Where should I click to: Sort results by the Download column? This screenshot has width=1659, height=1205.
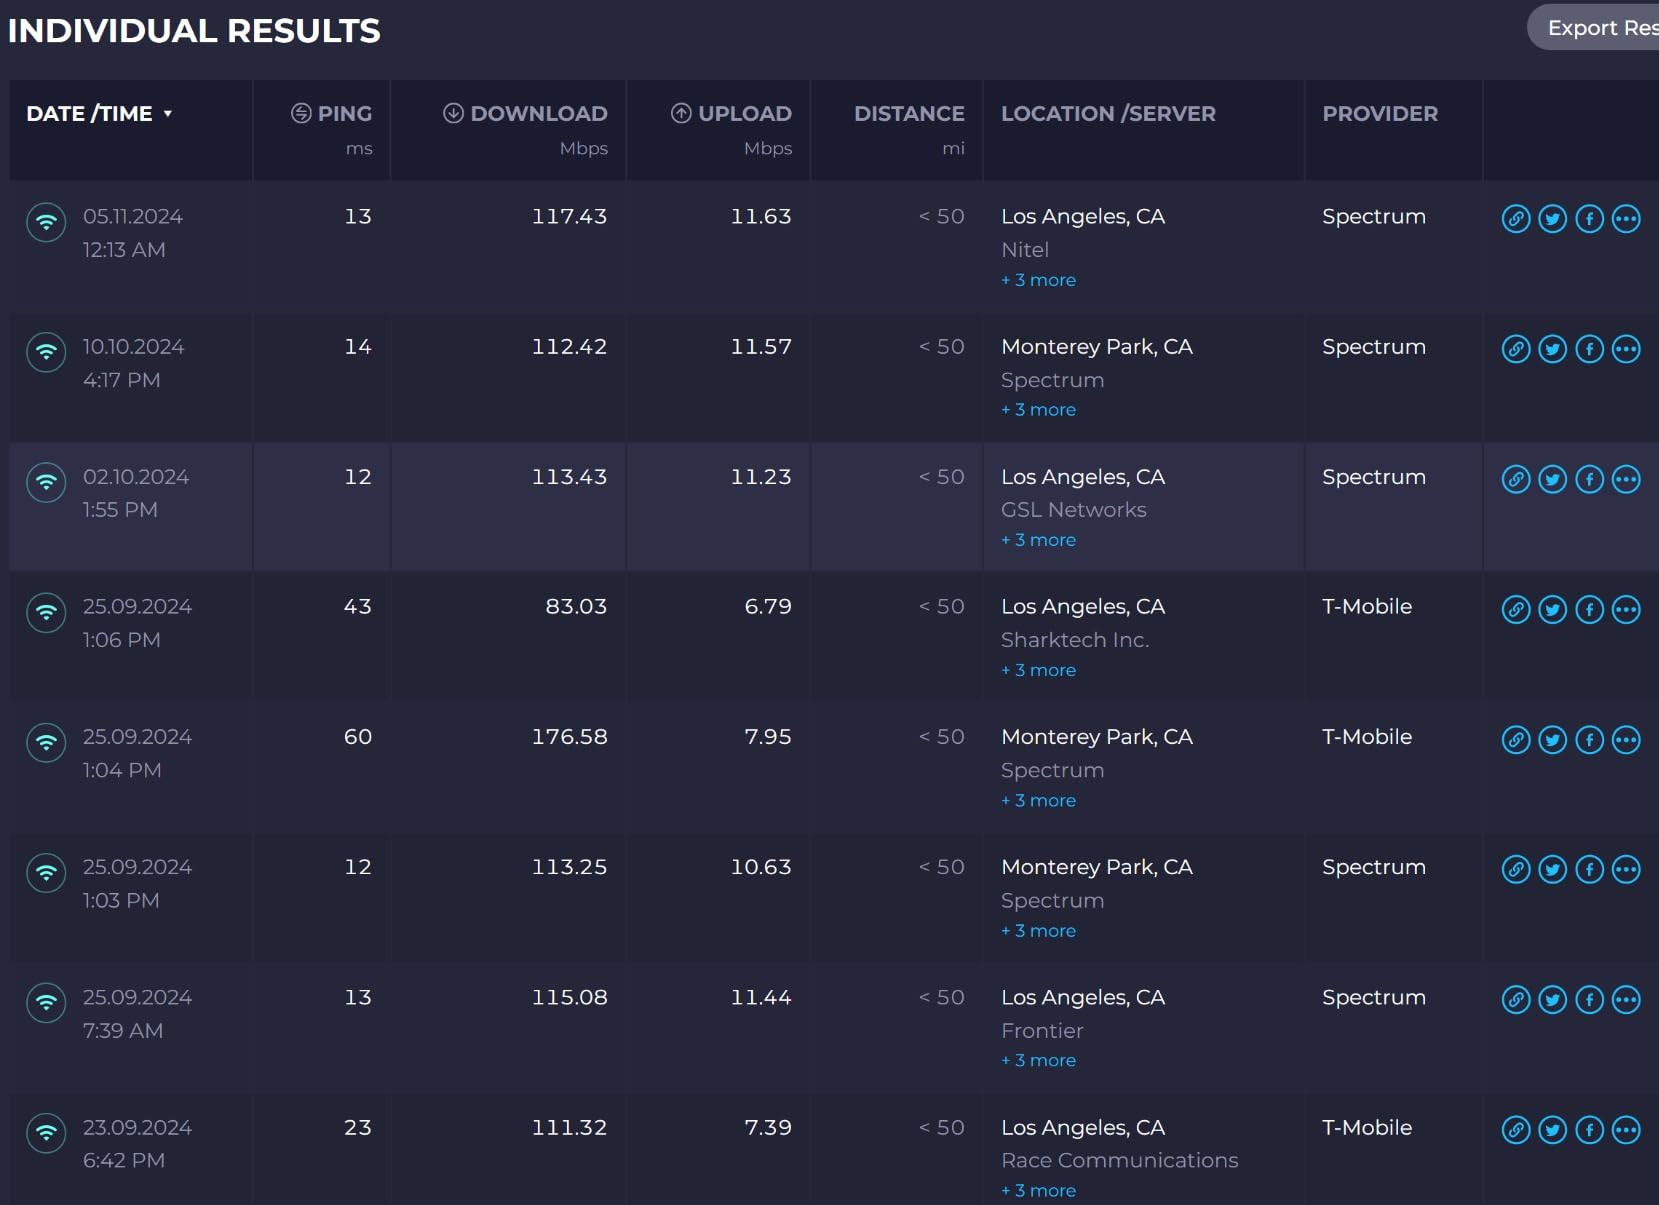point(525,114)
